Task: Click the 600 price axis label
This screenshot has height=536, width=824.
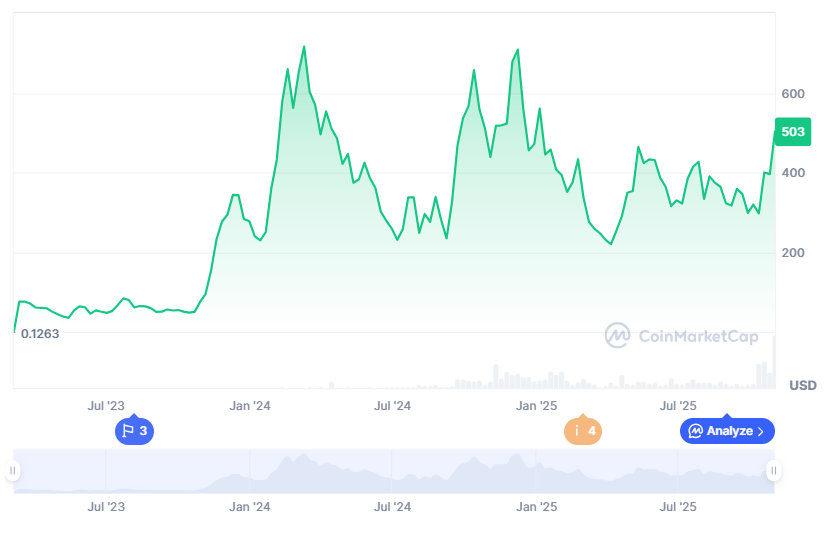Action: pyautogui.click(x=792, y=94)
